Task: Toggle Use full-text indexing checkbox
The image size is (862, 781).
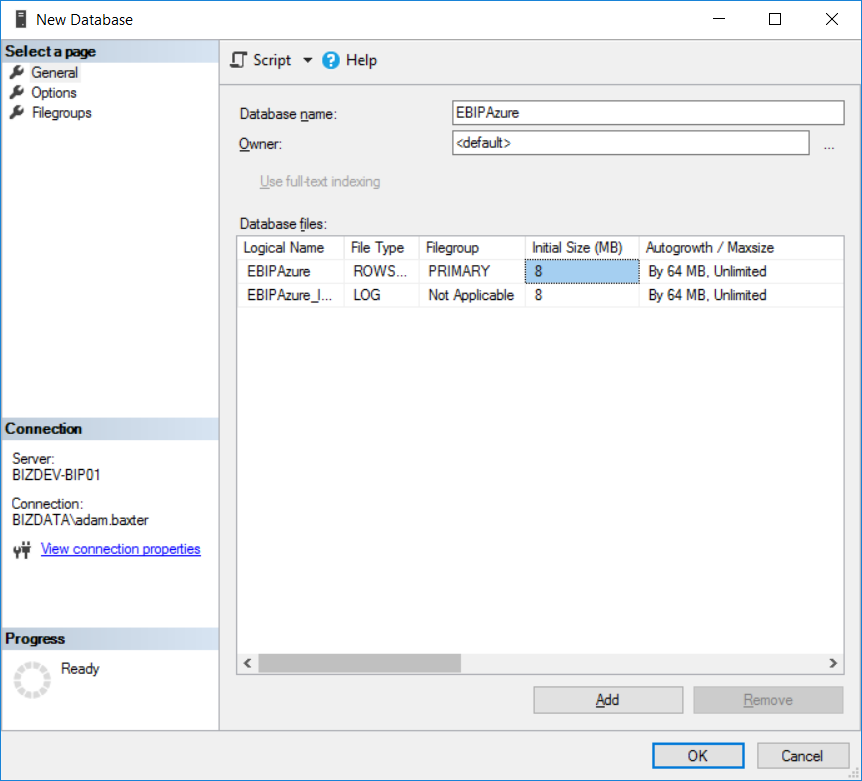Action: click(x=319, y=181)
